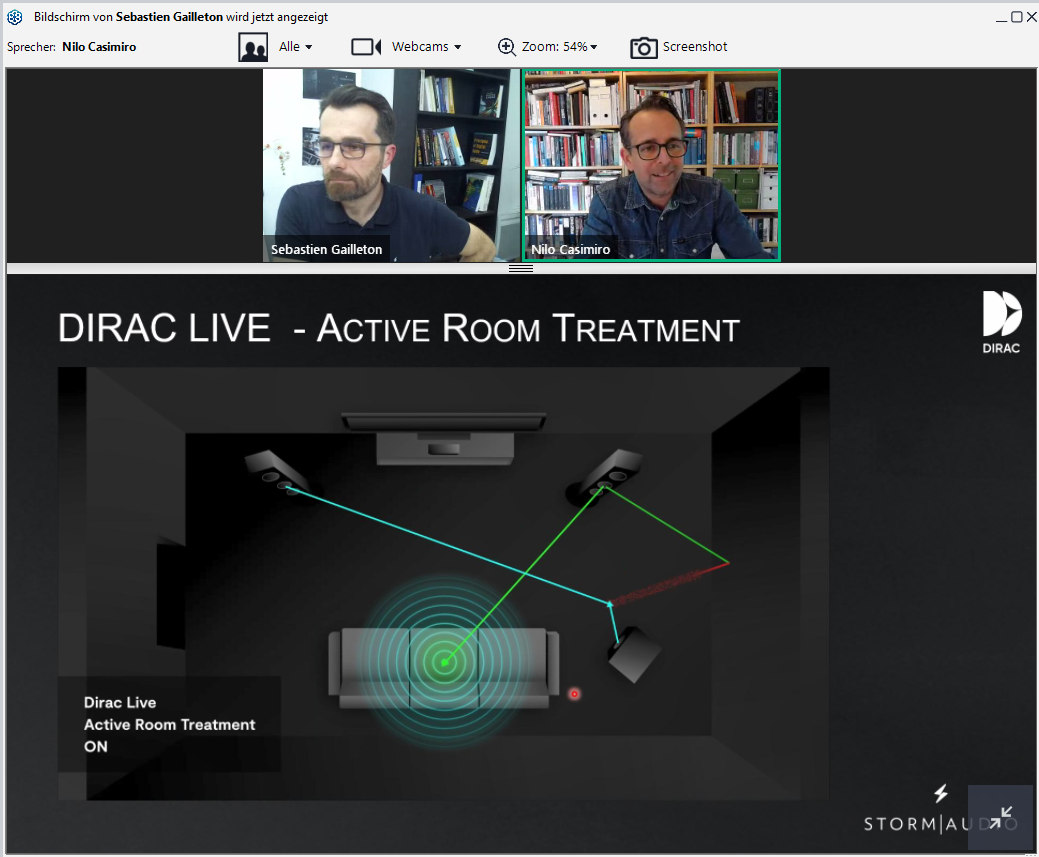Viewport: 1039px width, 857px height.
Task: Click the Dirac logo on the slide
Action: tap(1001, 322)
